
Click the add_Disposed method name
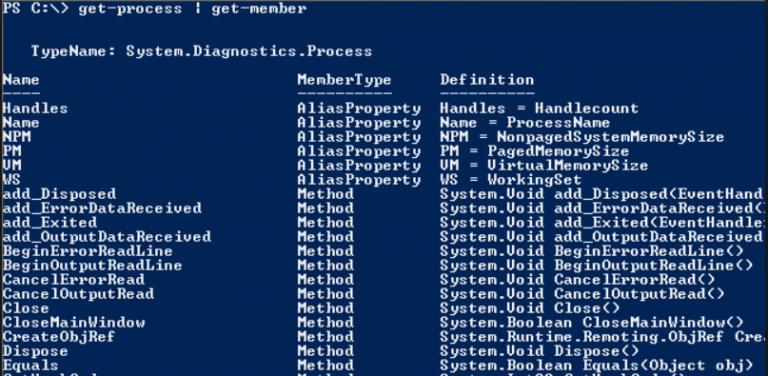click(59, 194)
